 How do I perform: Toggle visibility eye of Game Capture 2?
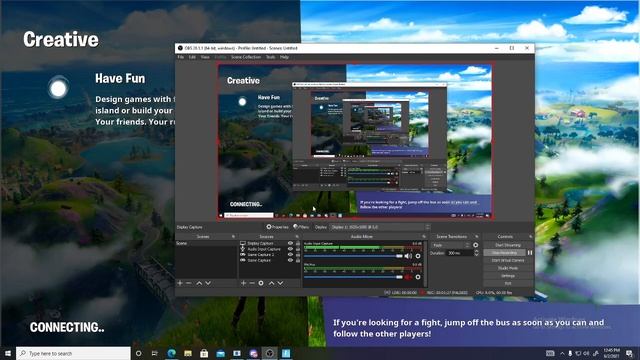[290, 255]
